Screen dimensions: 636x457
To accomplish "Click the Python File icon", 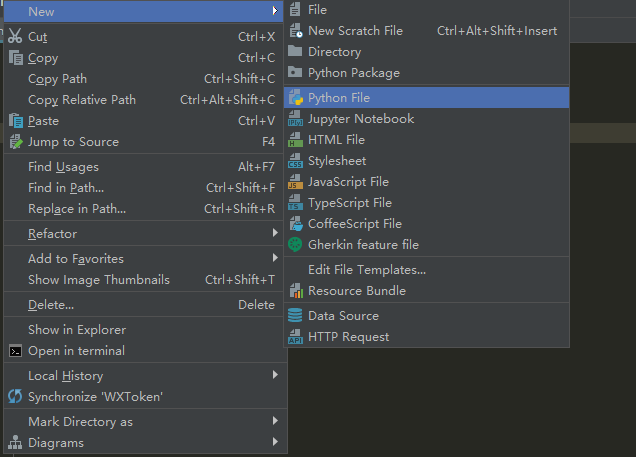I will (295, 98).
